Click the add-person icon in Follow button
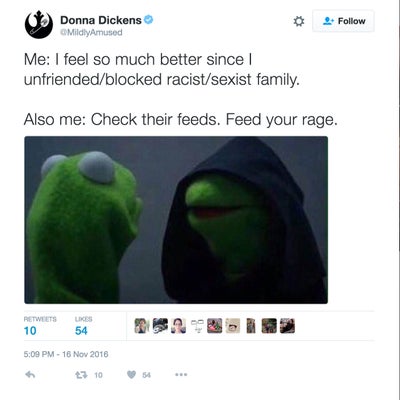The image size is (400, 400). point(329,21)
